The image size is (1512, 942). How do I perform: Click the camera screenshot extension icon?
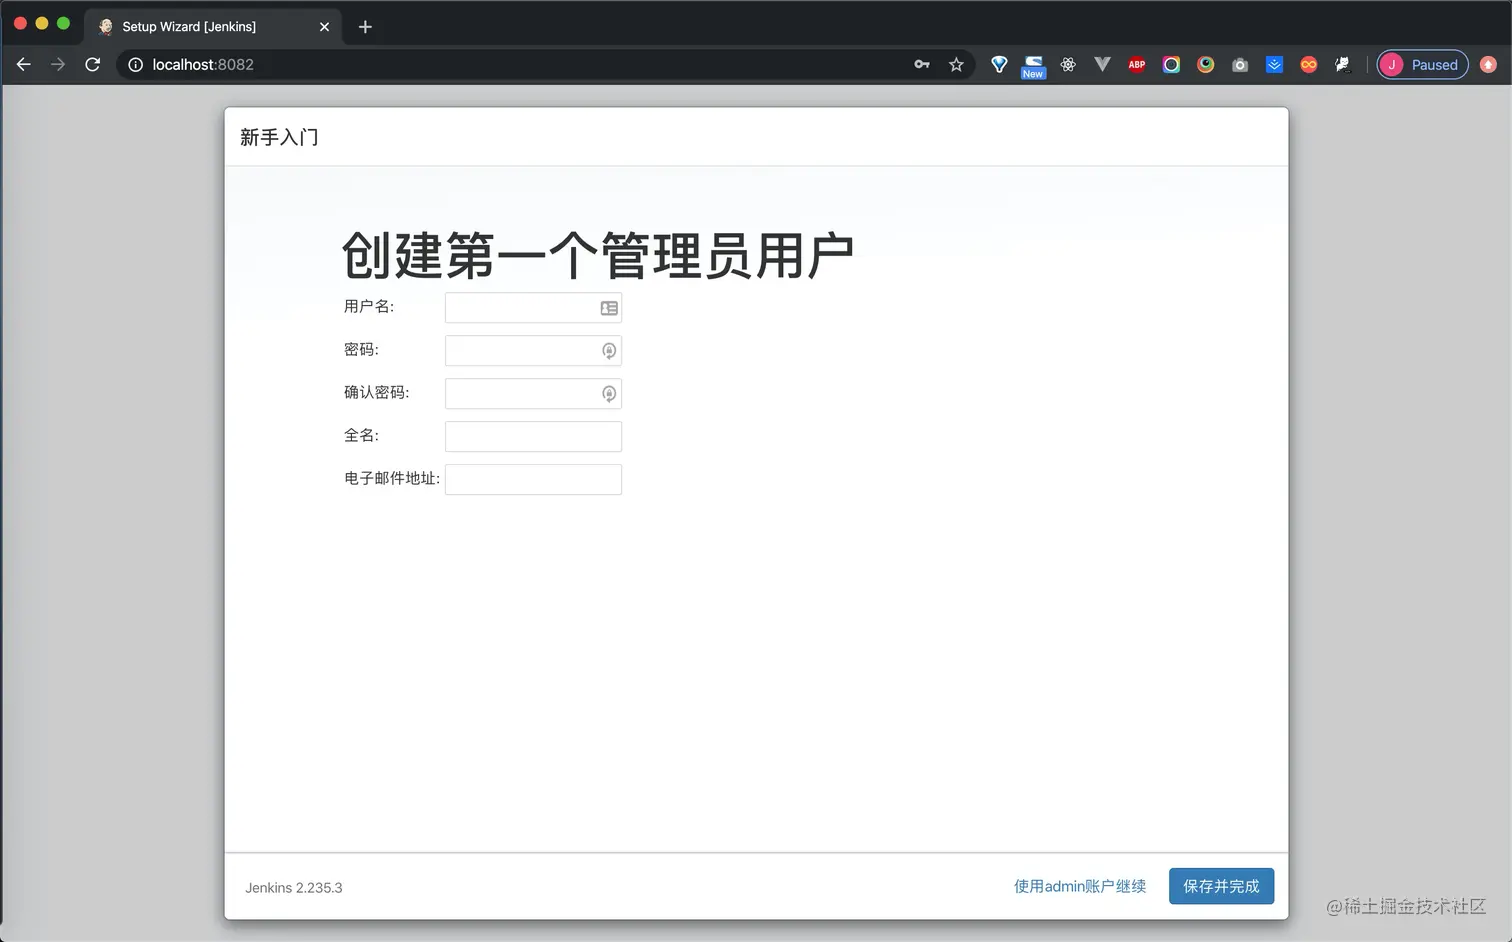pyautogui.click(x=1240, y=64)
